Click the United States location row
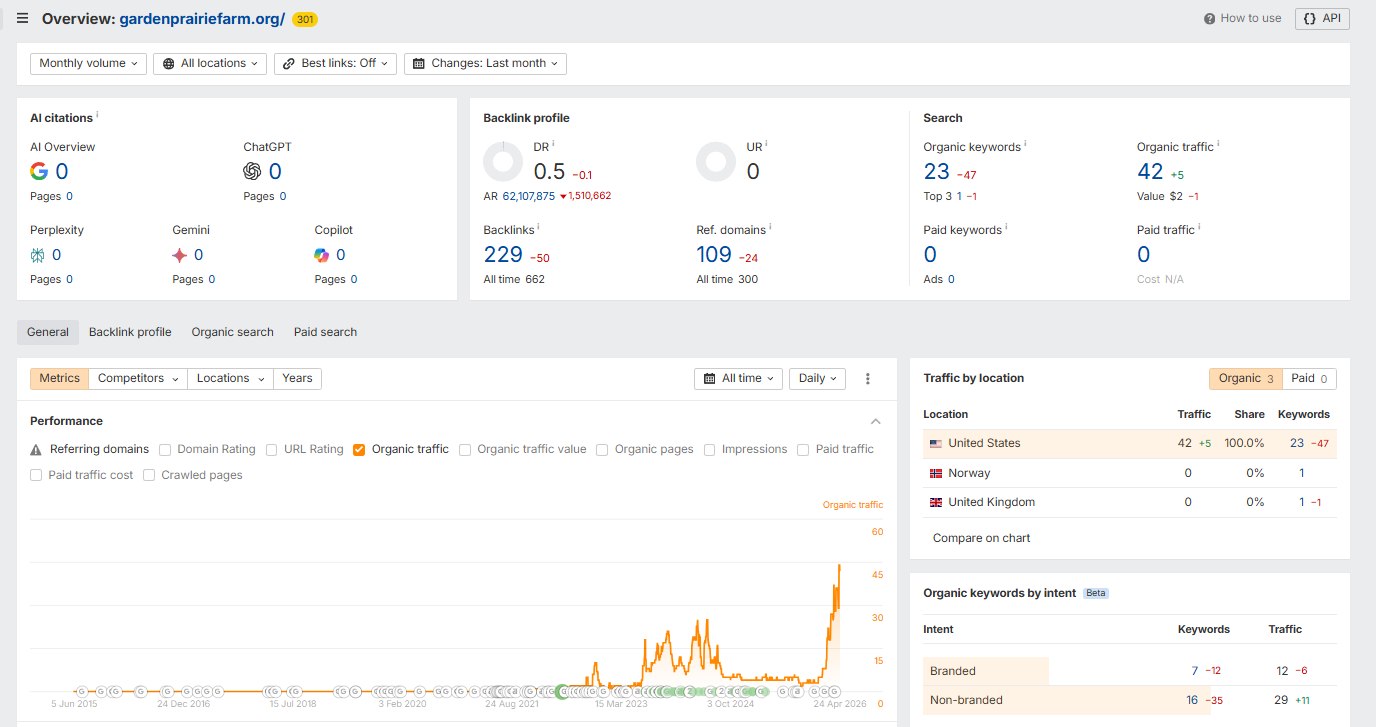 point(1130,443)
